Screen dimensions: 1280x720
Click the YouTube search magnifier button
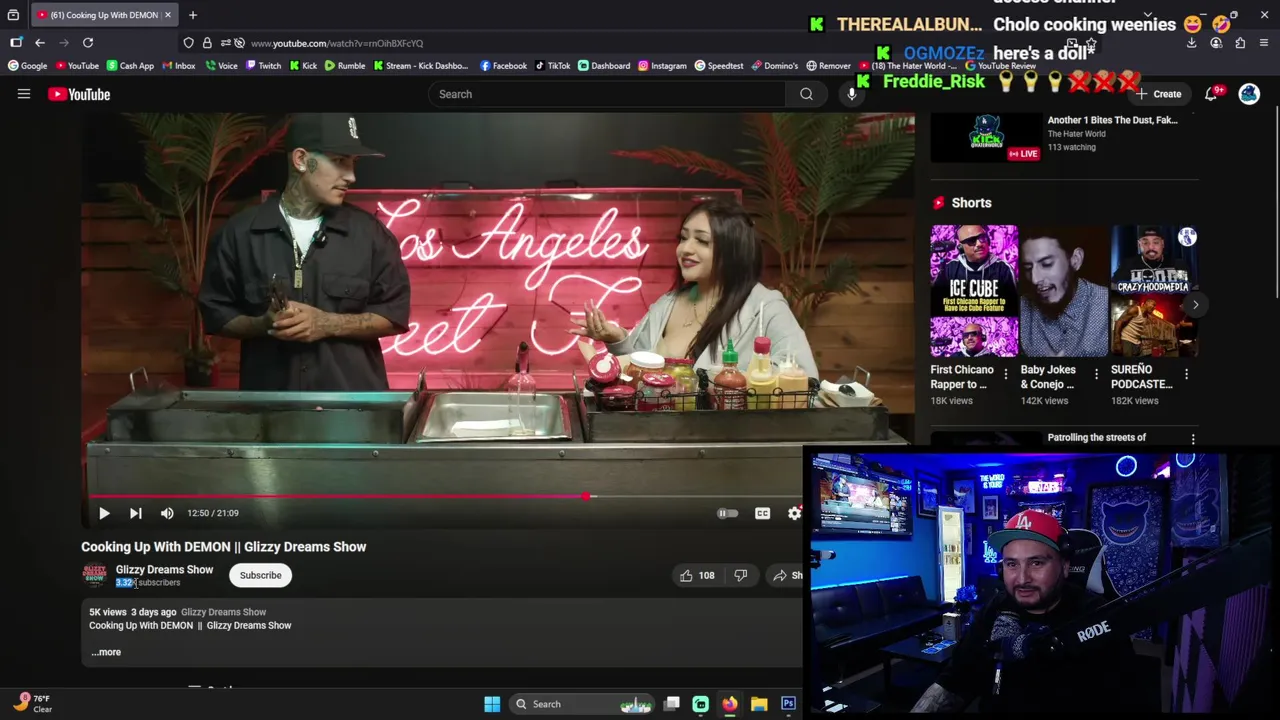806,94
